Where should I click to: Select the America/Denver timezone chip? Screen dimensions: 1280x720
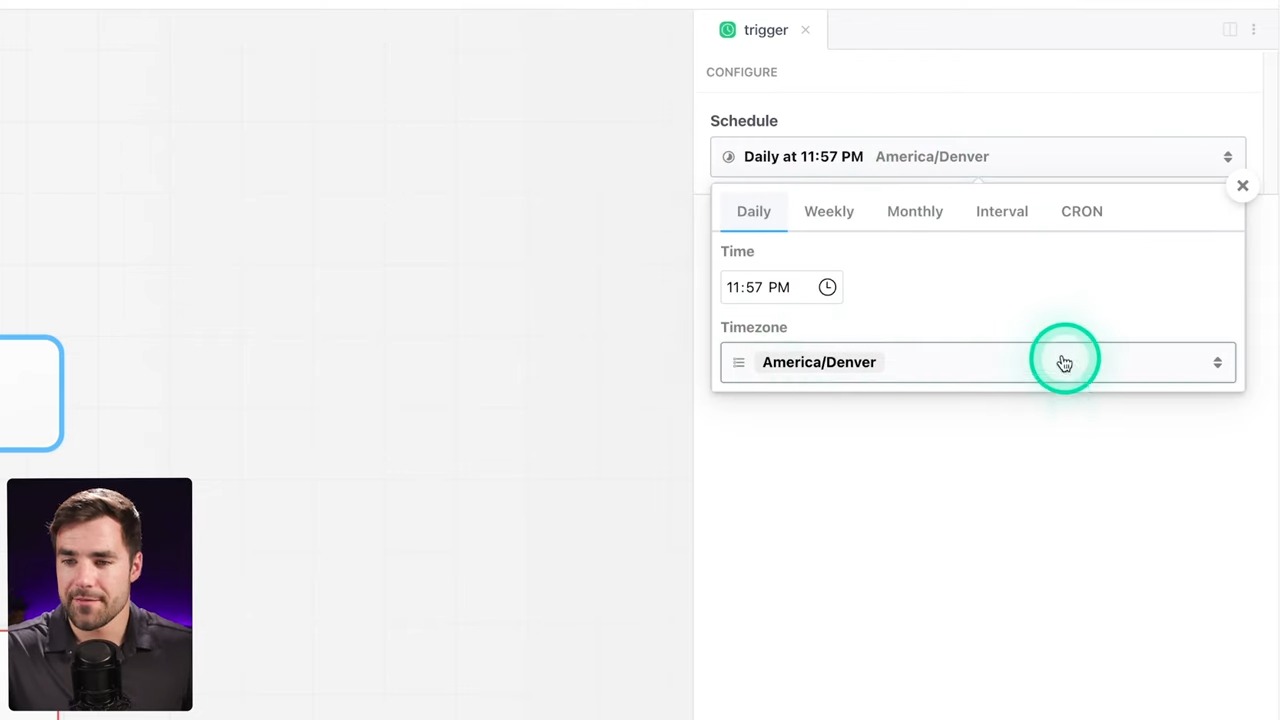(818, 362)
